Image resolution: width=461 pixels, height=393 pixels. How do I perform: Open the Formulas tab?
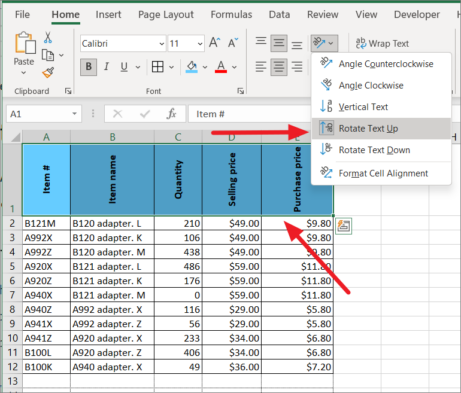click(x=231, y=15)
